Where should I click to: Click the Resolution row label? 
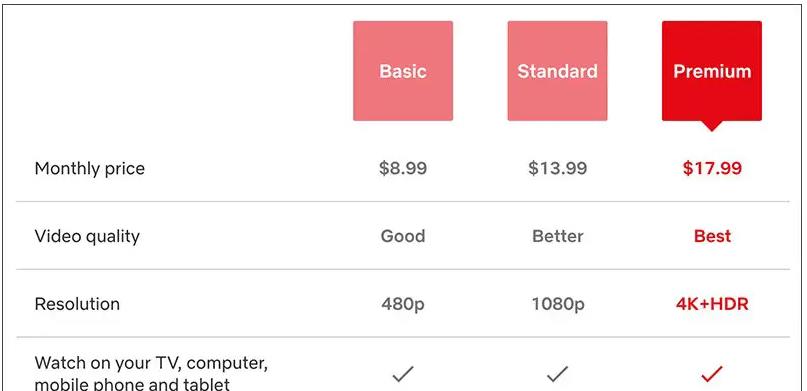(77, 304)
